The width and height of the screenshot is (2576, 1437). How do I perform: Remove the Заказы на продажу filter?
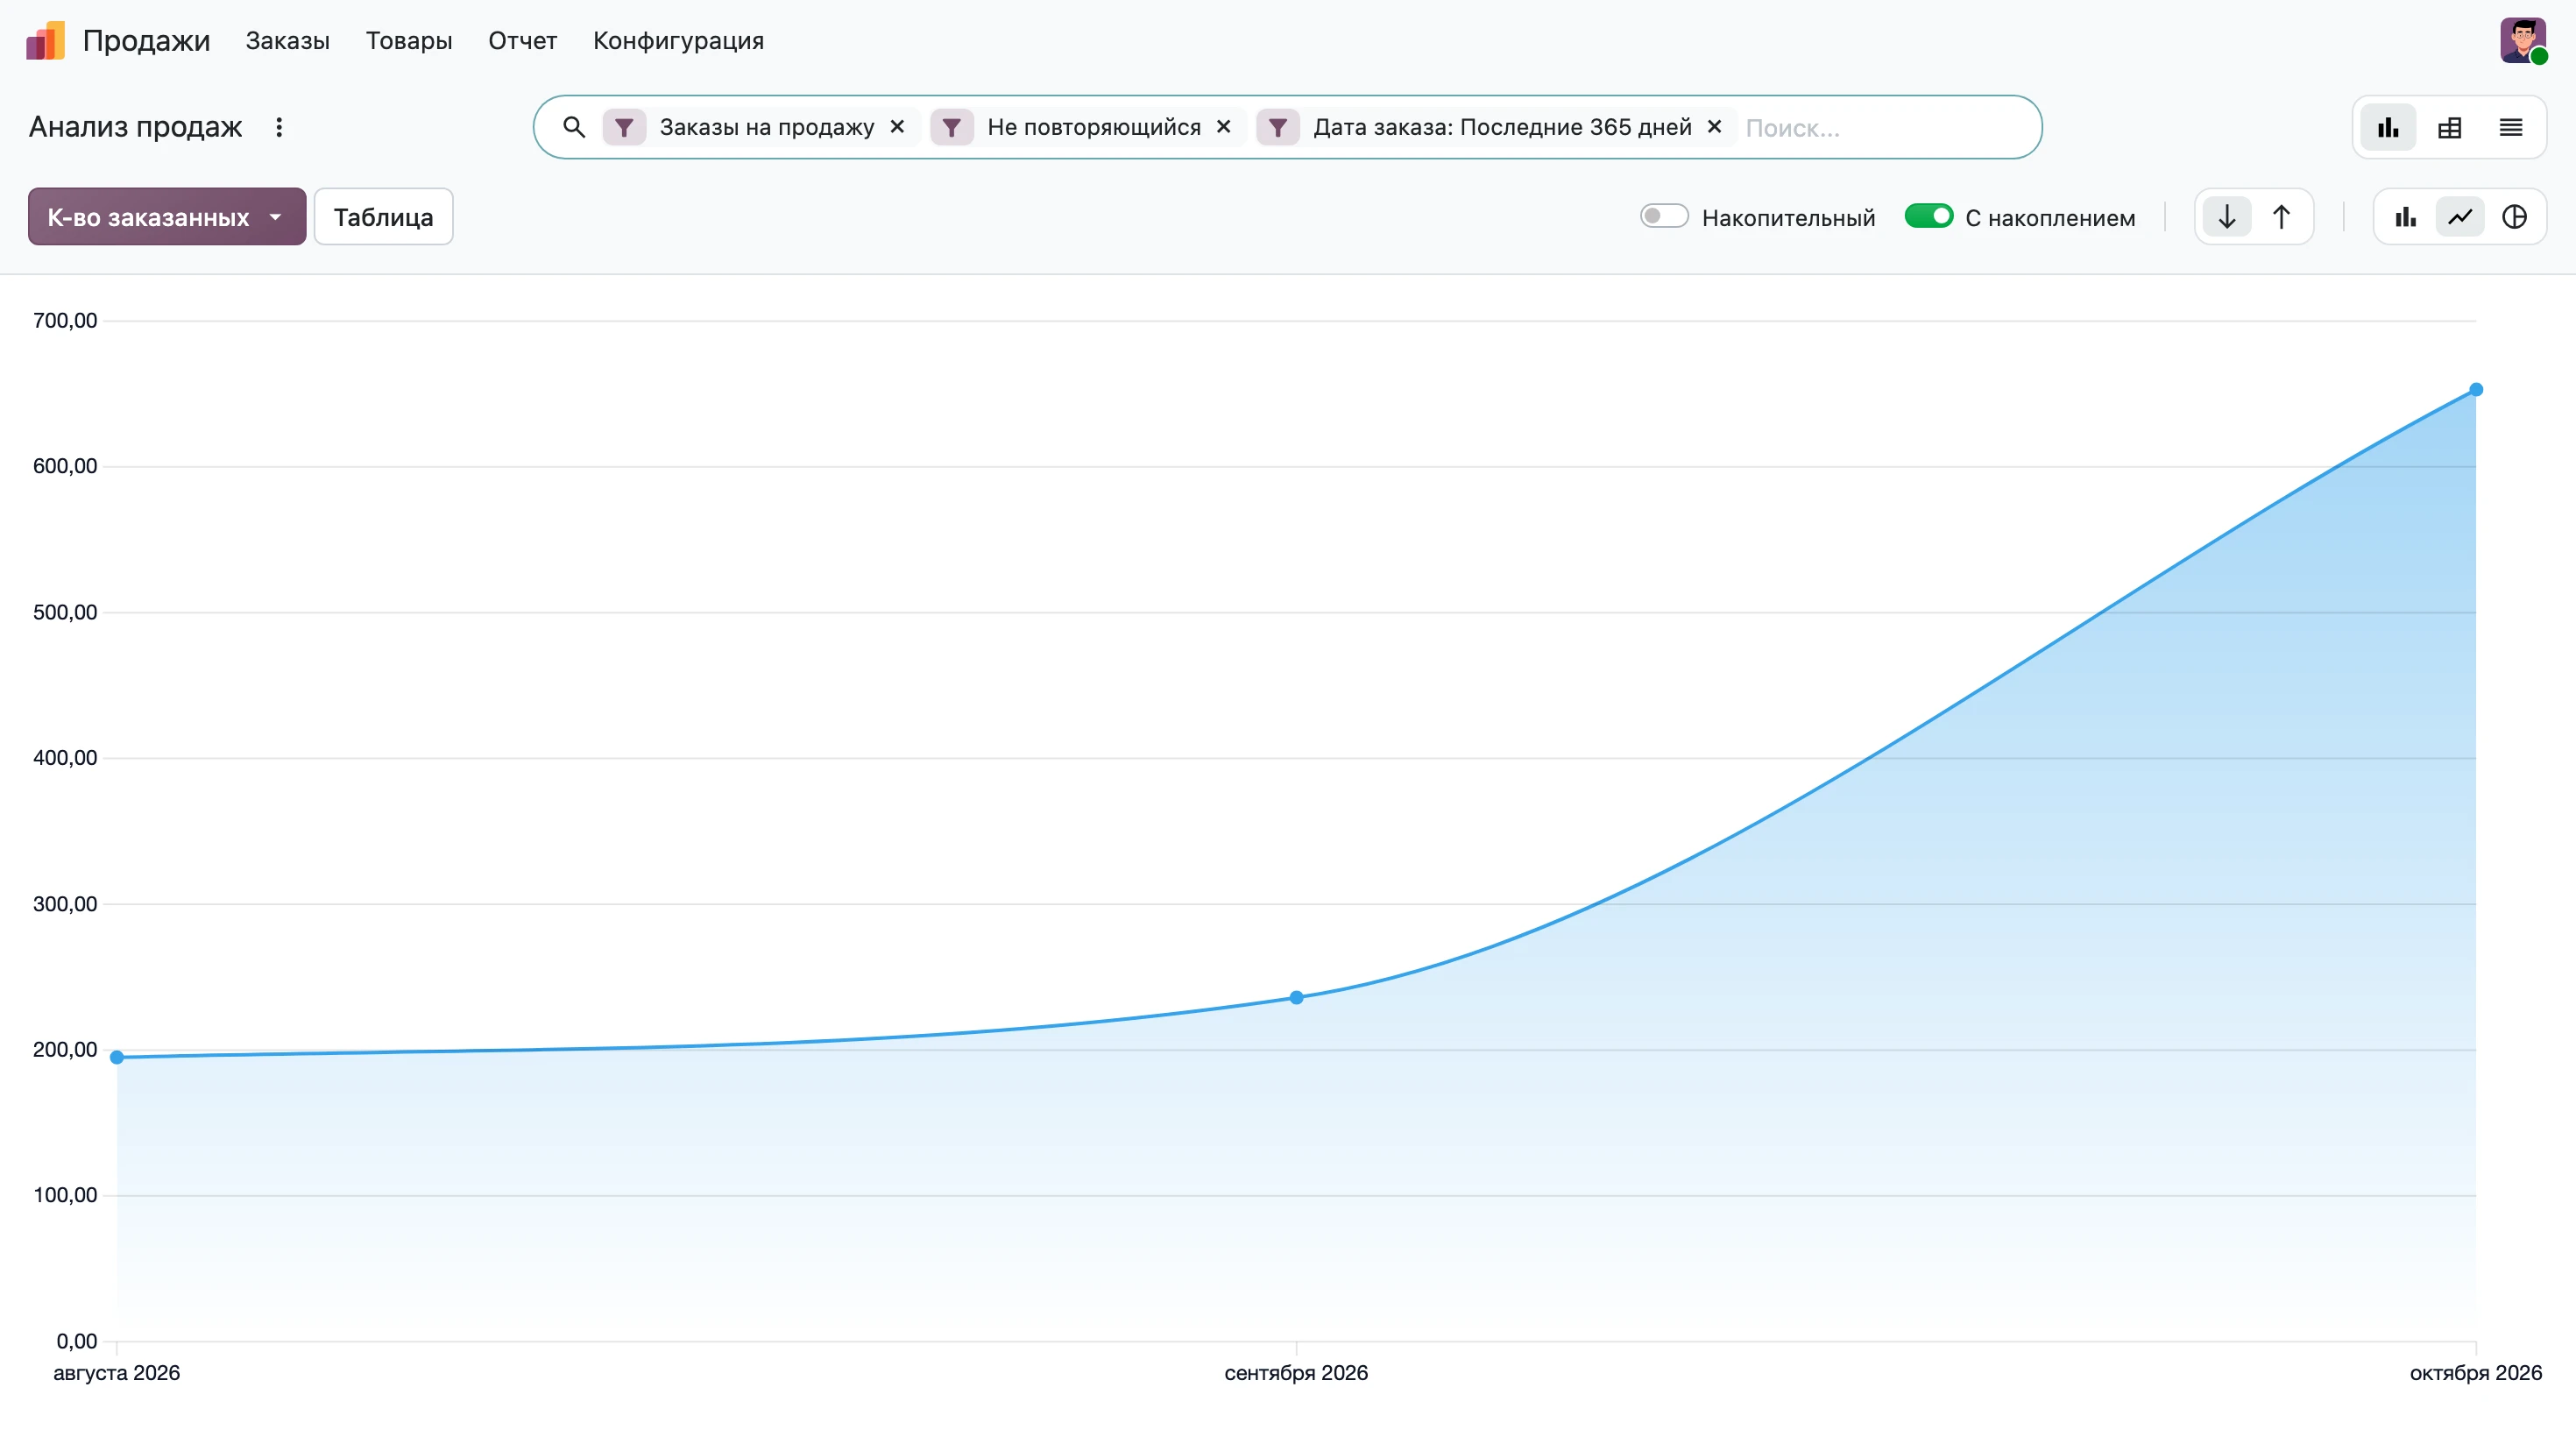(x=897, y=127)
